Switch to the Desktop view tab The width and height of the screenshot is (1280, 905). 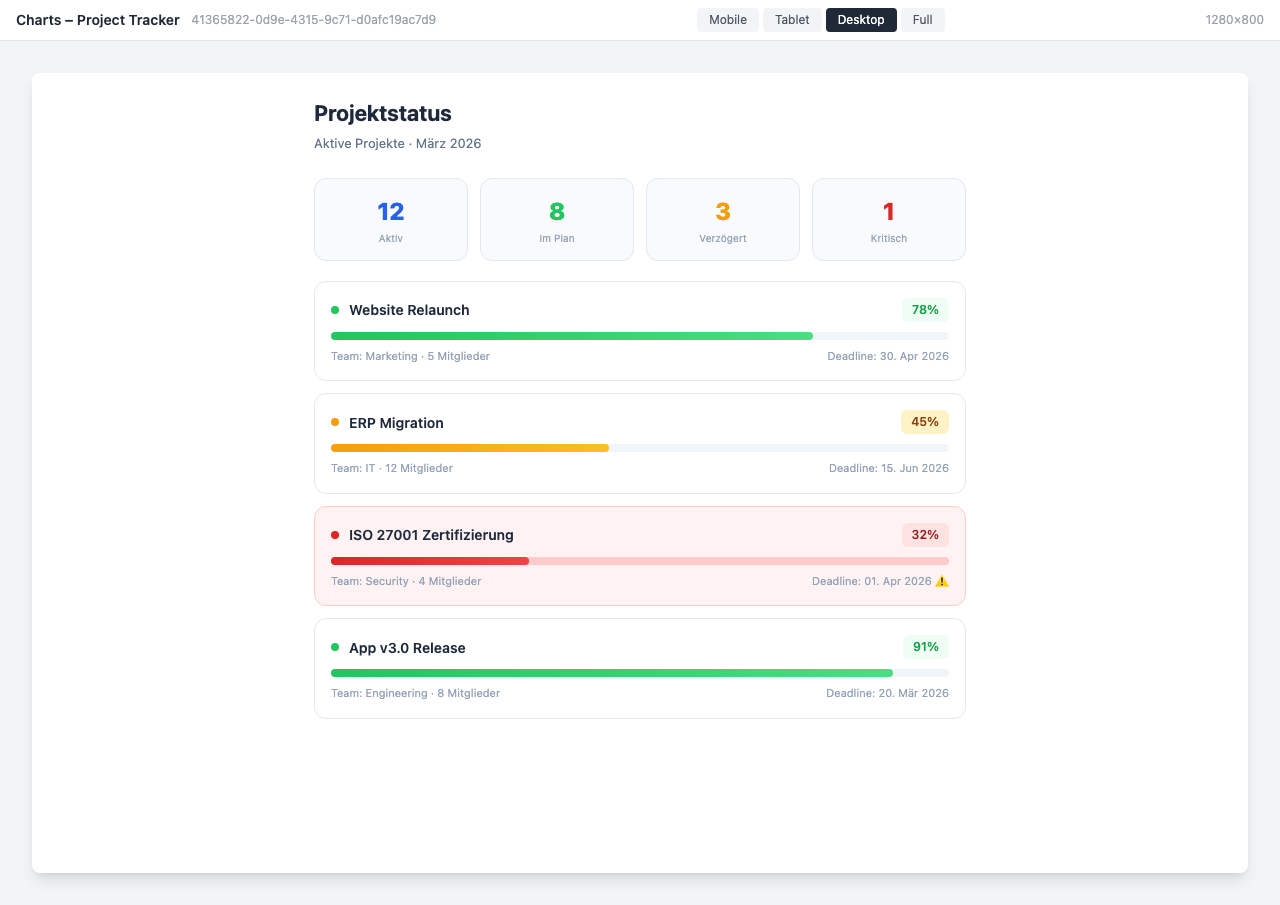861,19
